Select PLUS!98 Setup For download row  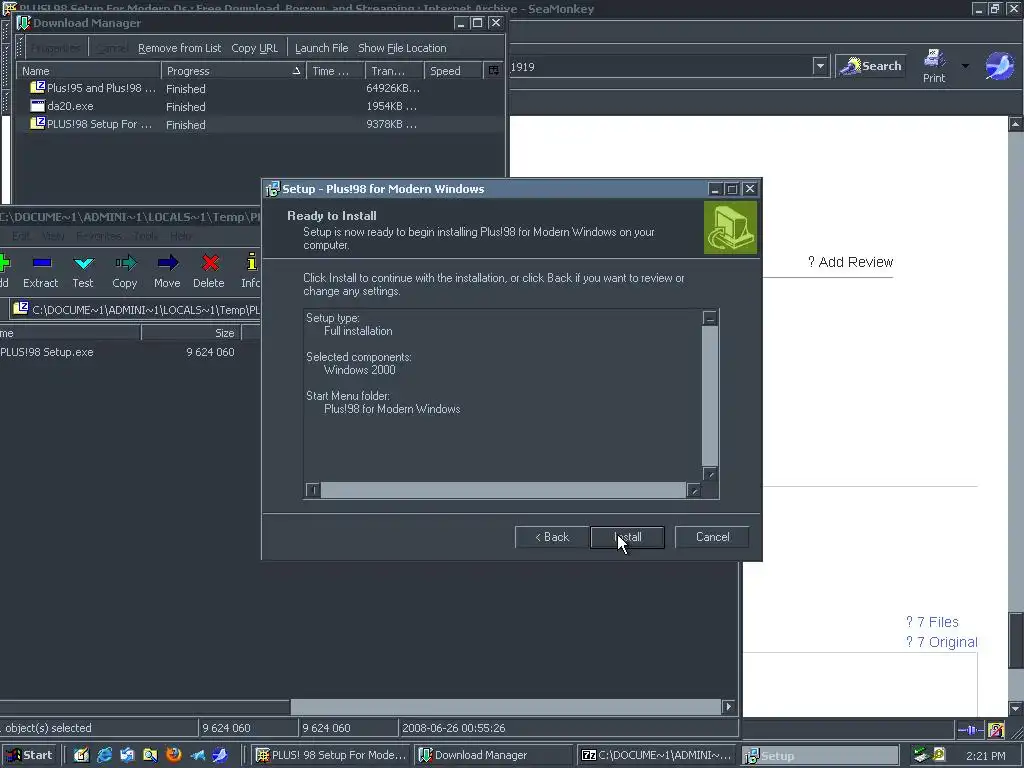(259, 124)
